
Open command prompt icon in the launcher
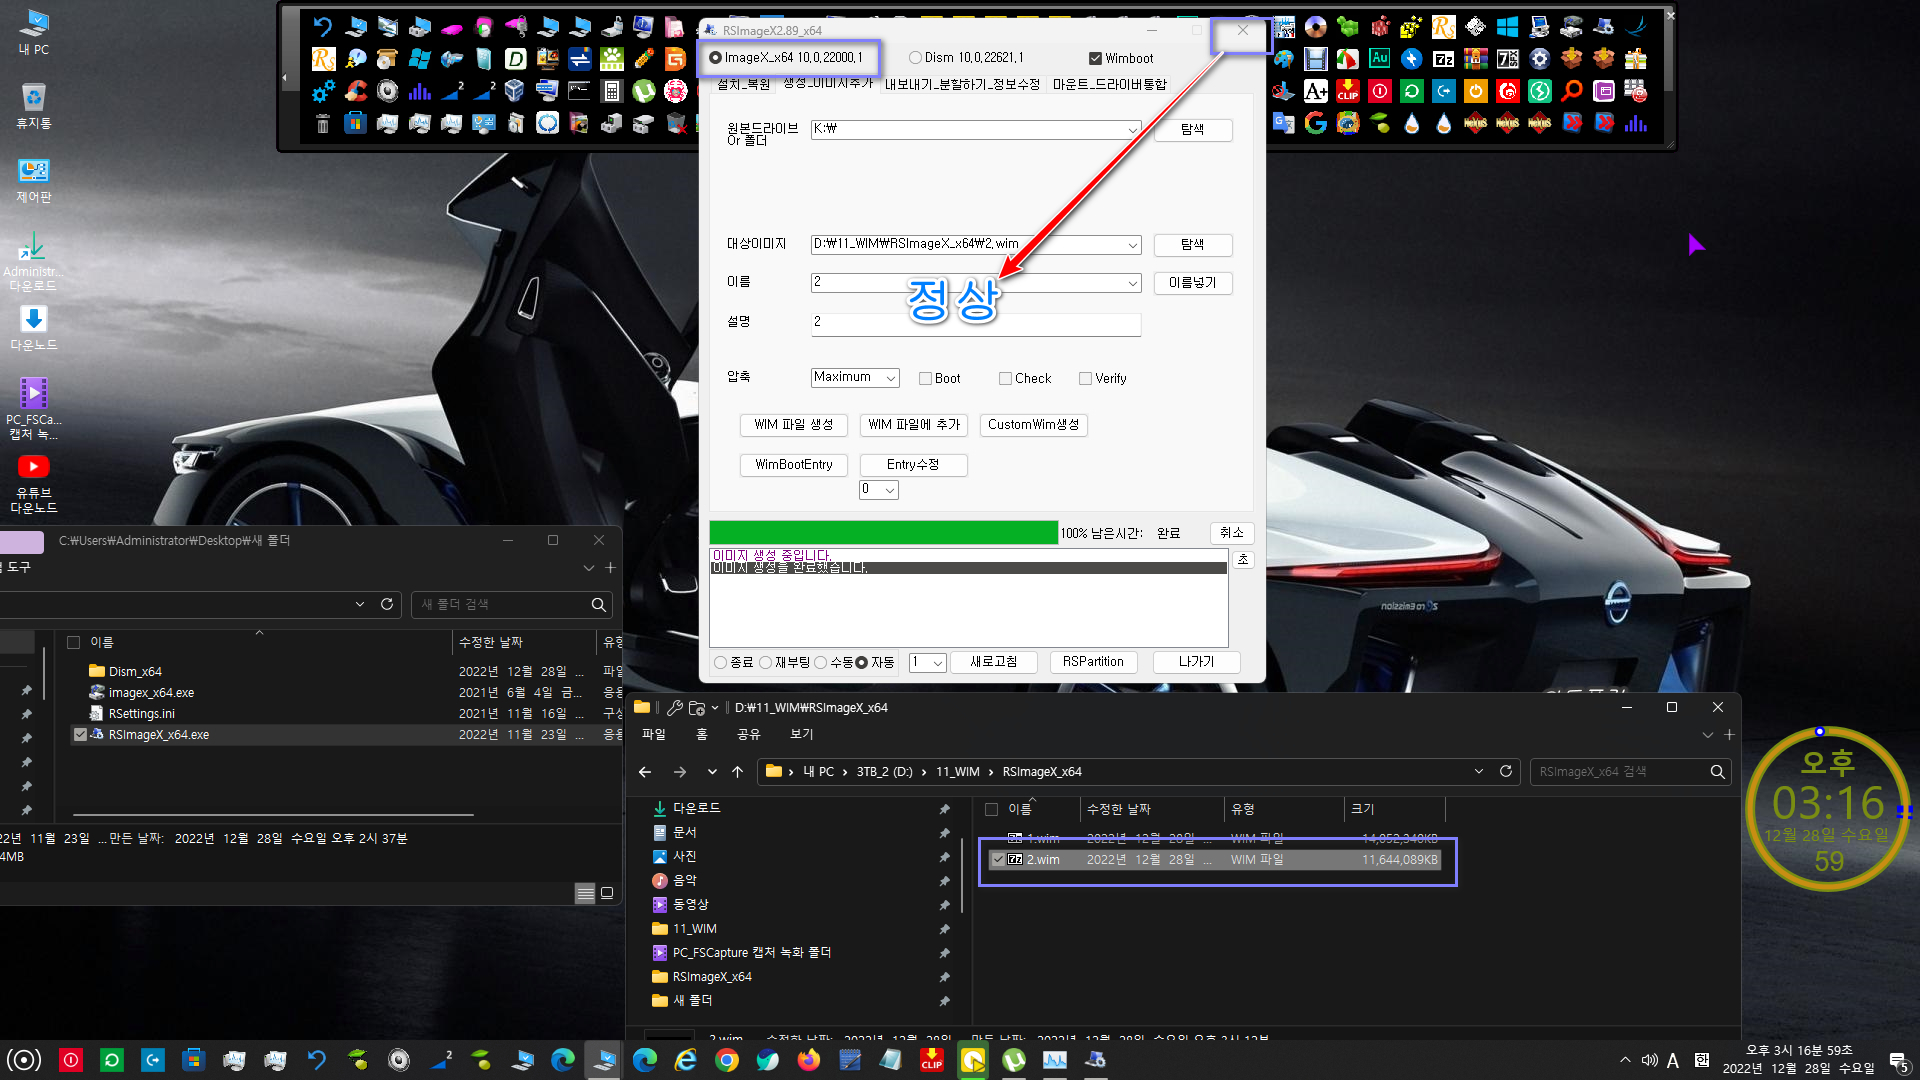(579, 91)
